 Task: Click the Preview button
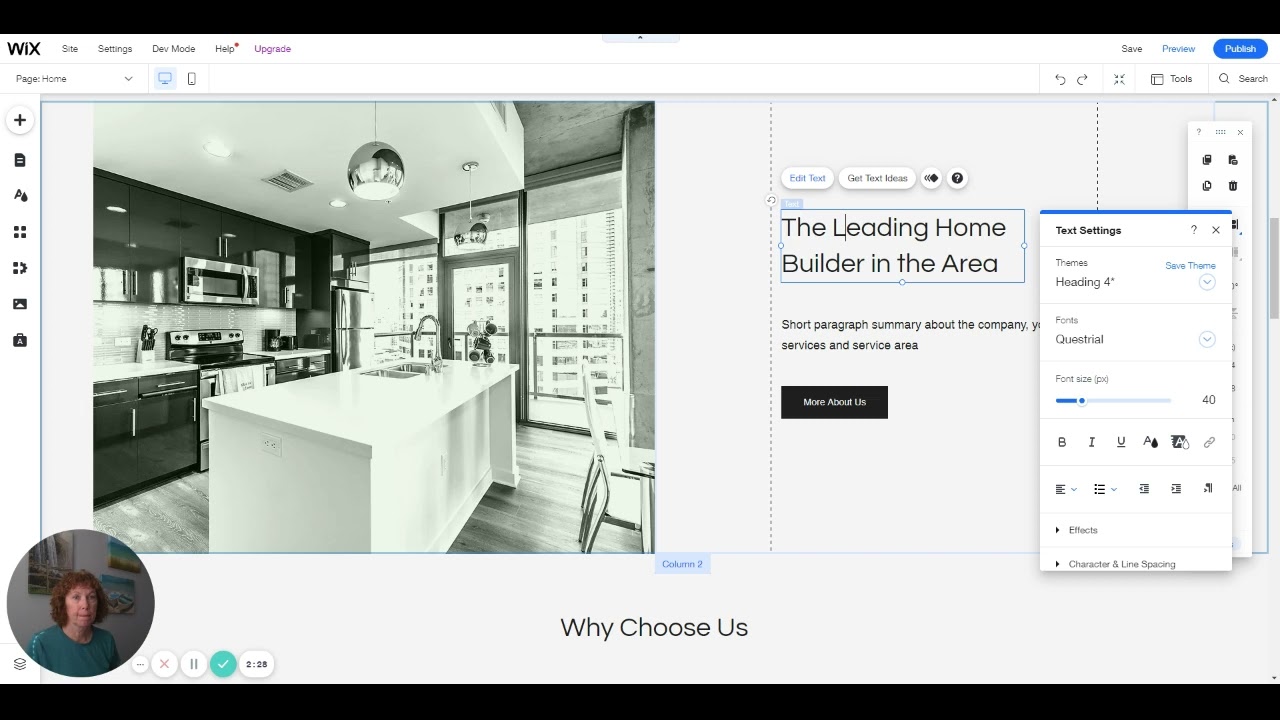(1178, 48)
